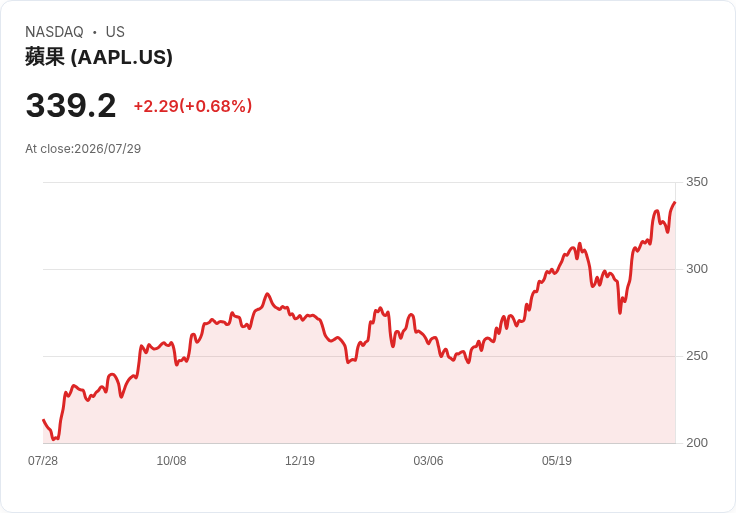Click the chart line's final endpoint
Screen dimensions: 736x513
(675, 202)
